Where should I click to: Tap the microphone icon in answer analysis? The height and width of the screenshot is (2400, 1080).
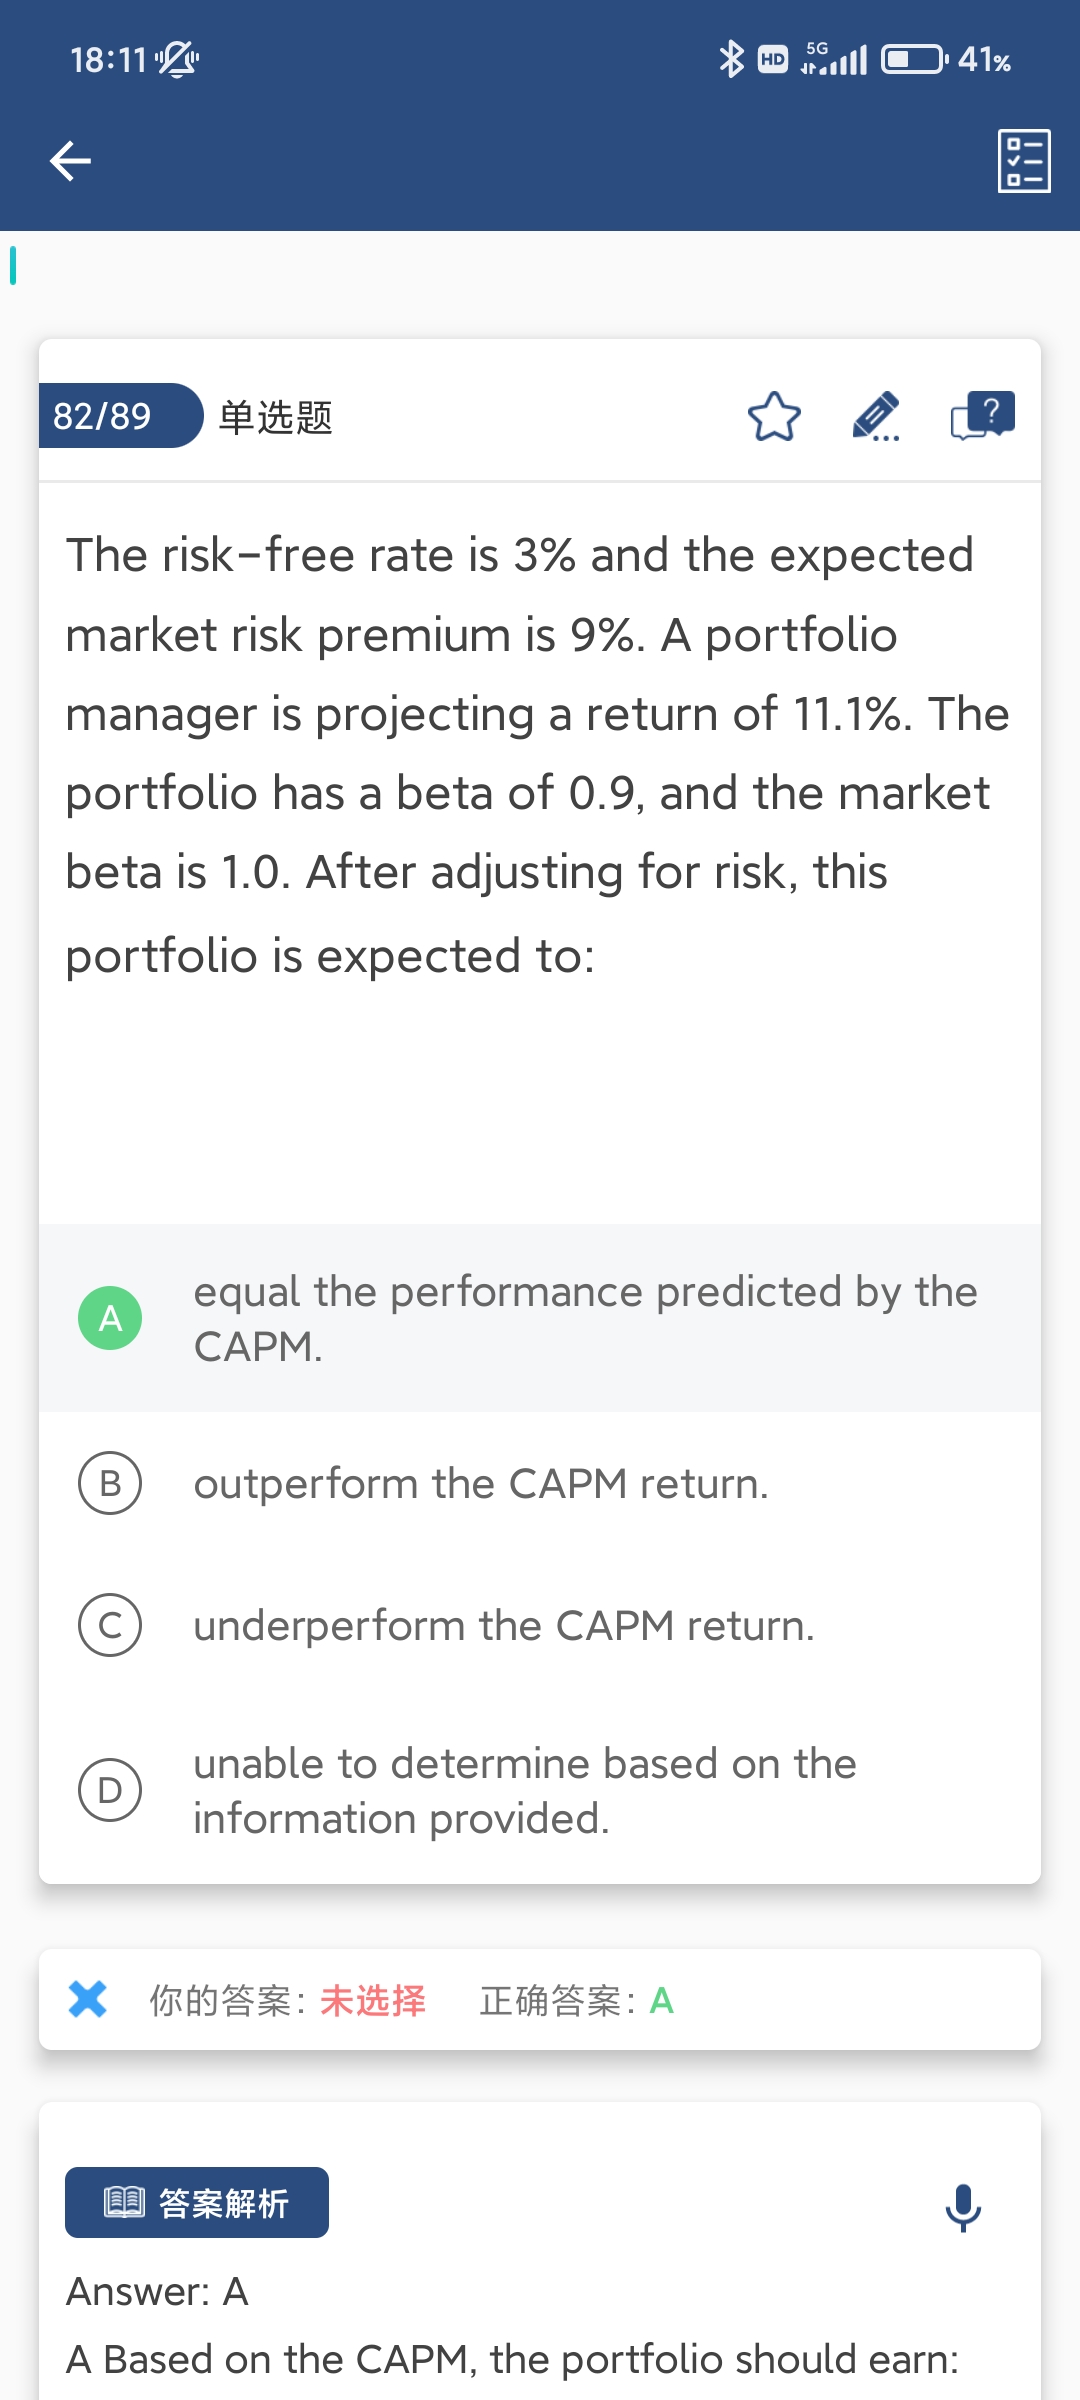pyautogui.click(x=963, y=2207)
